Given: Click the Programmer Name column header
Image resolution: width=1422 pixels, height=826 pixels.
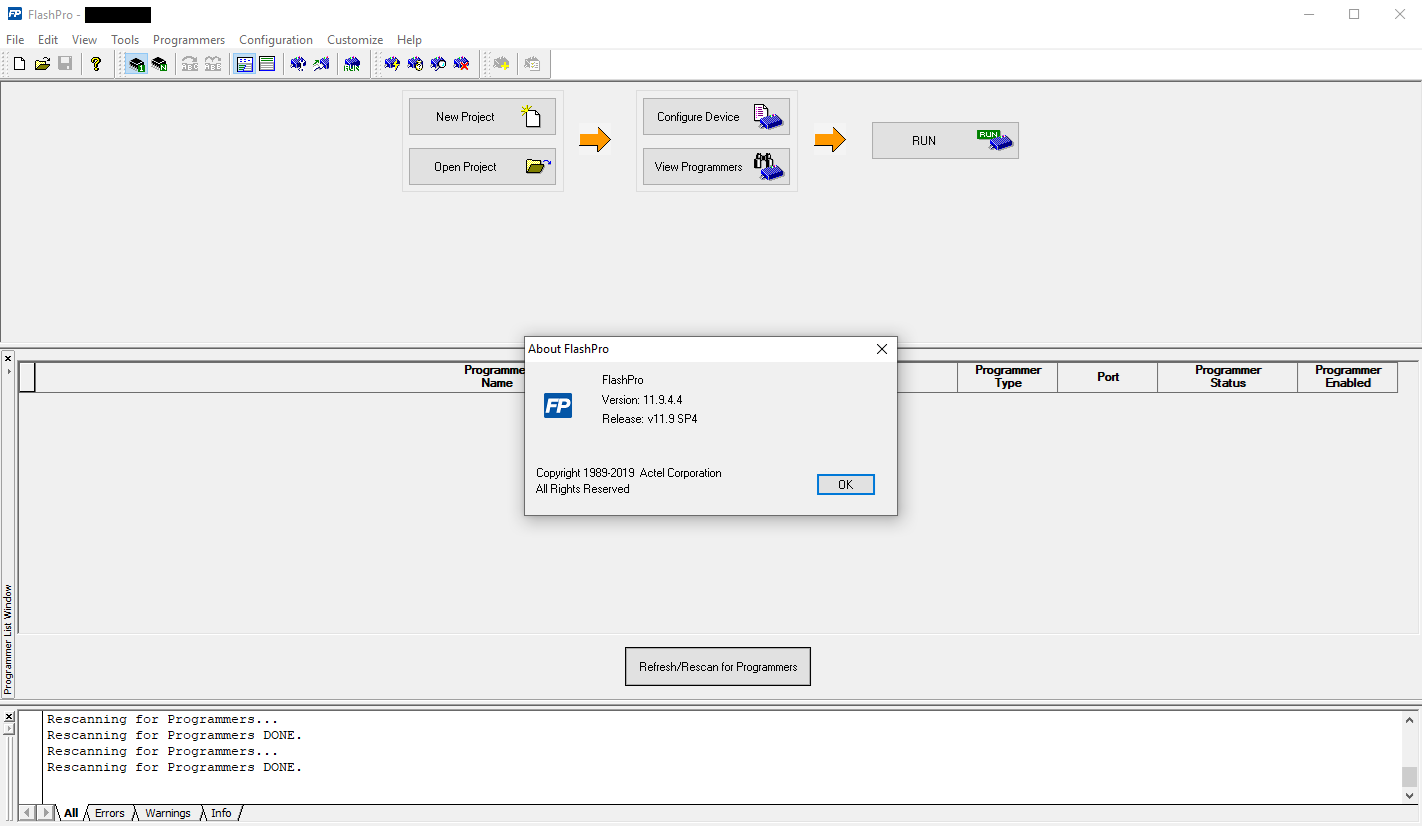Looking at the screenshot, I should 496,377.
